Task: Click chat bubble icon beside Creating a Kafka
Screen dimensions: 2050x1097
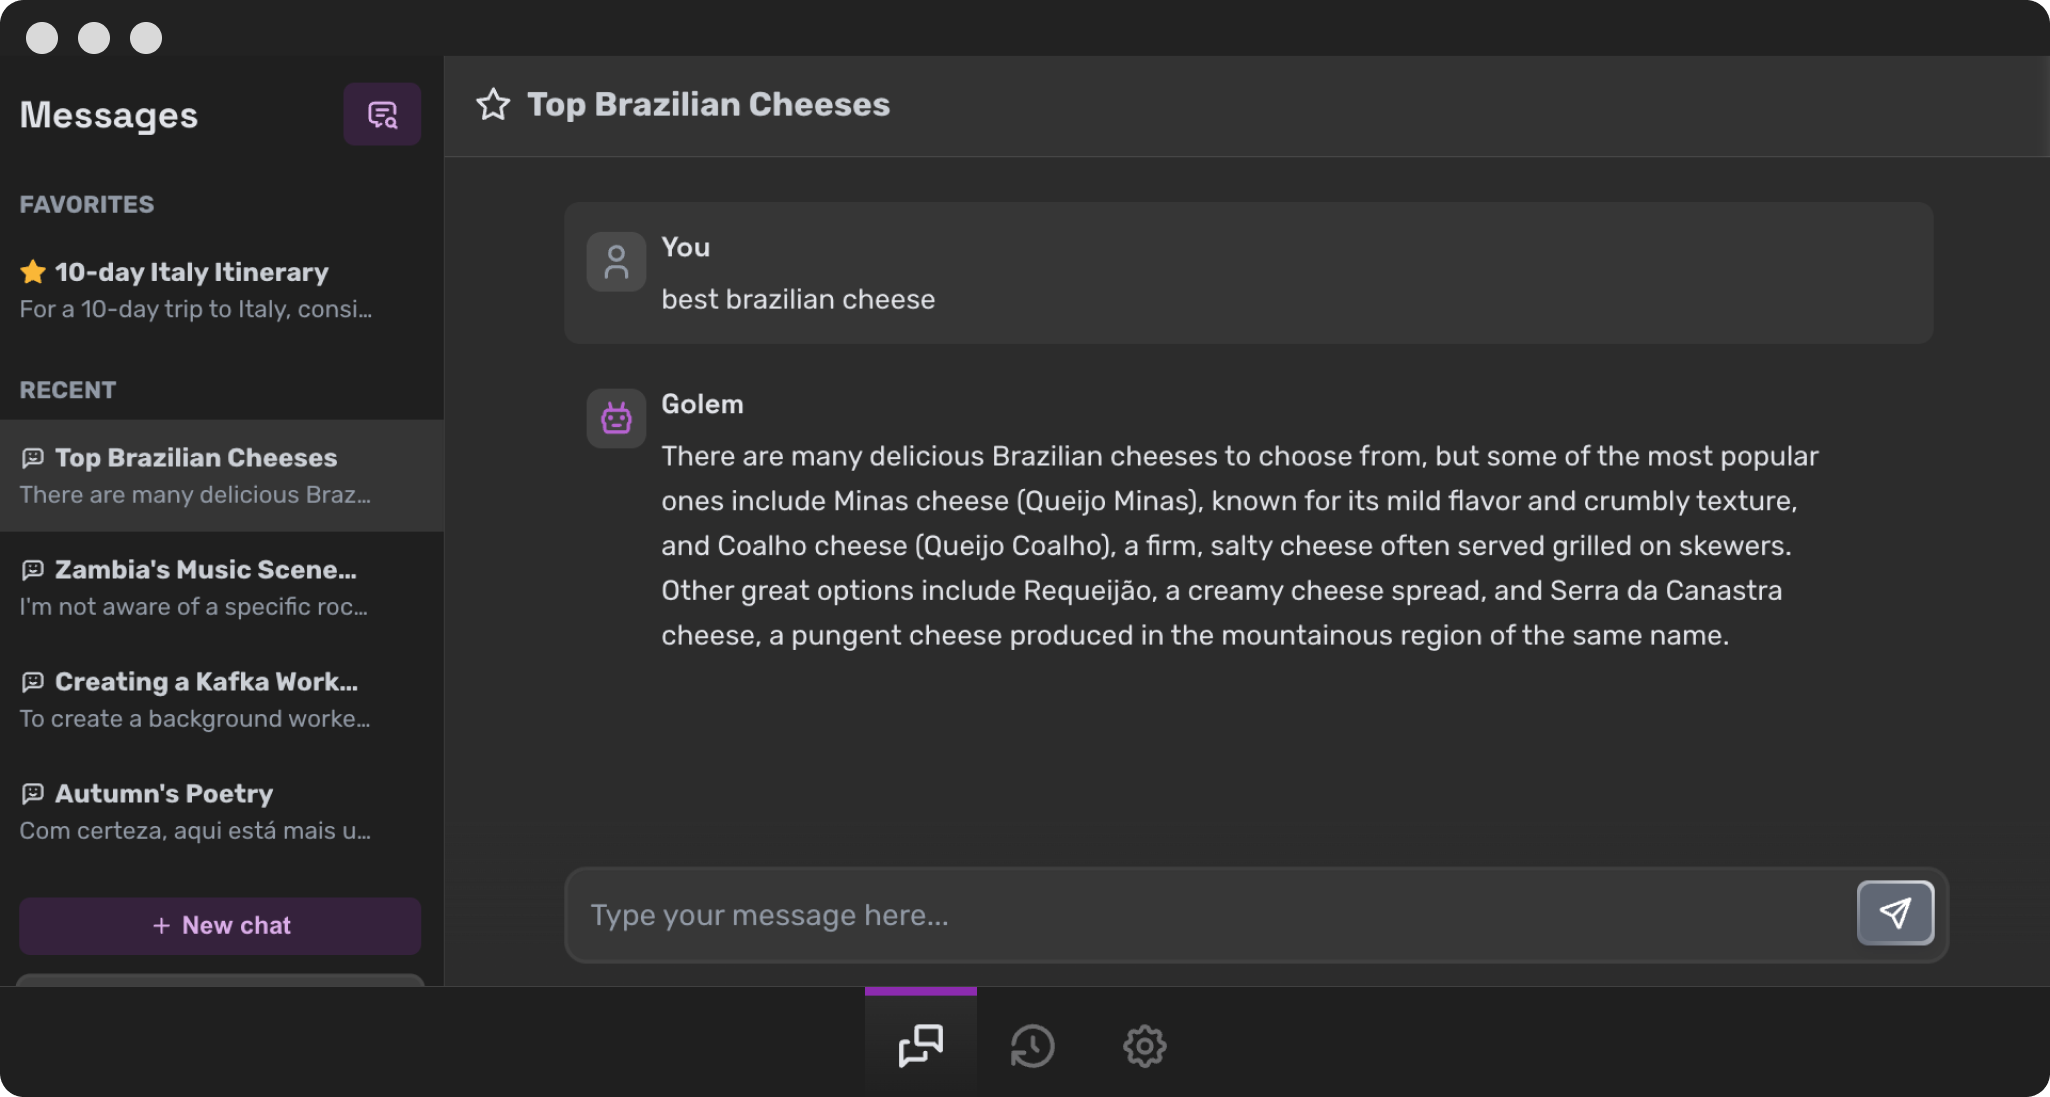Action: [x=33, y=682]
